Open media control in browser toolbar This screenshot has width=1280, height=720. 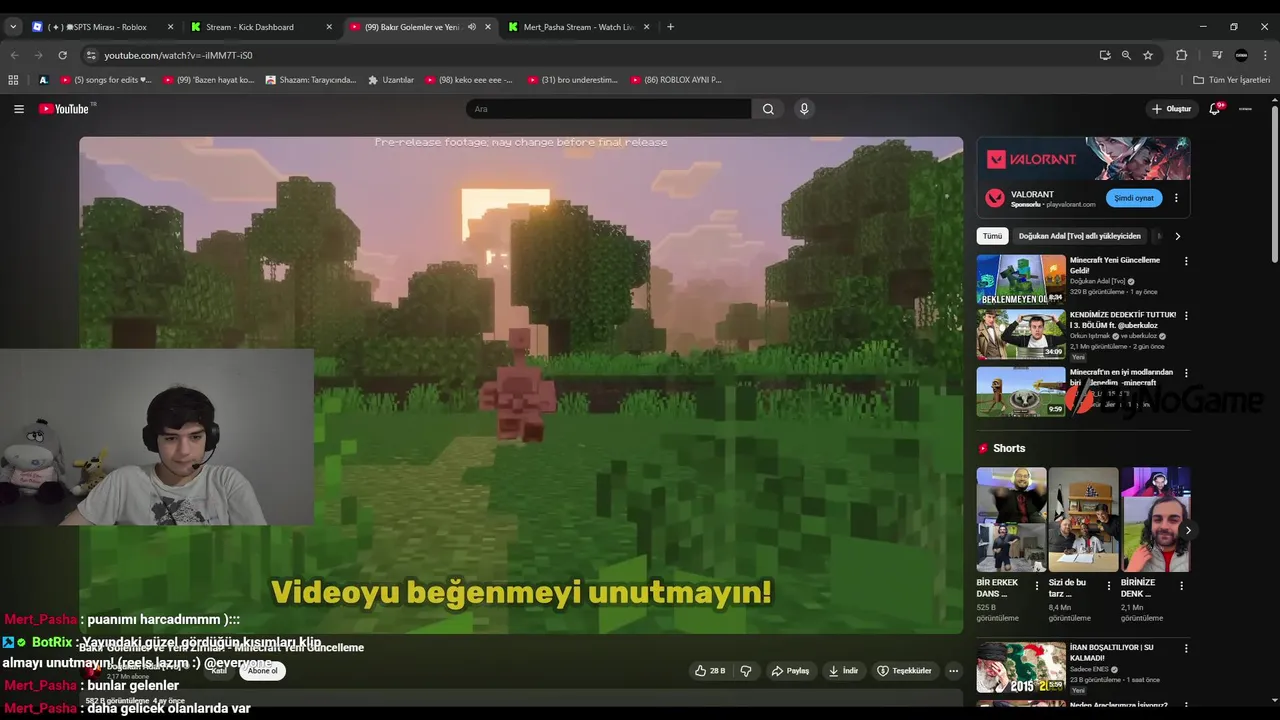(x=1217, y=55)
